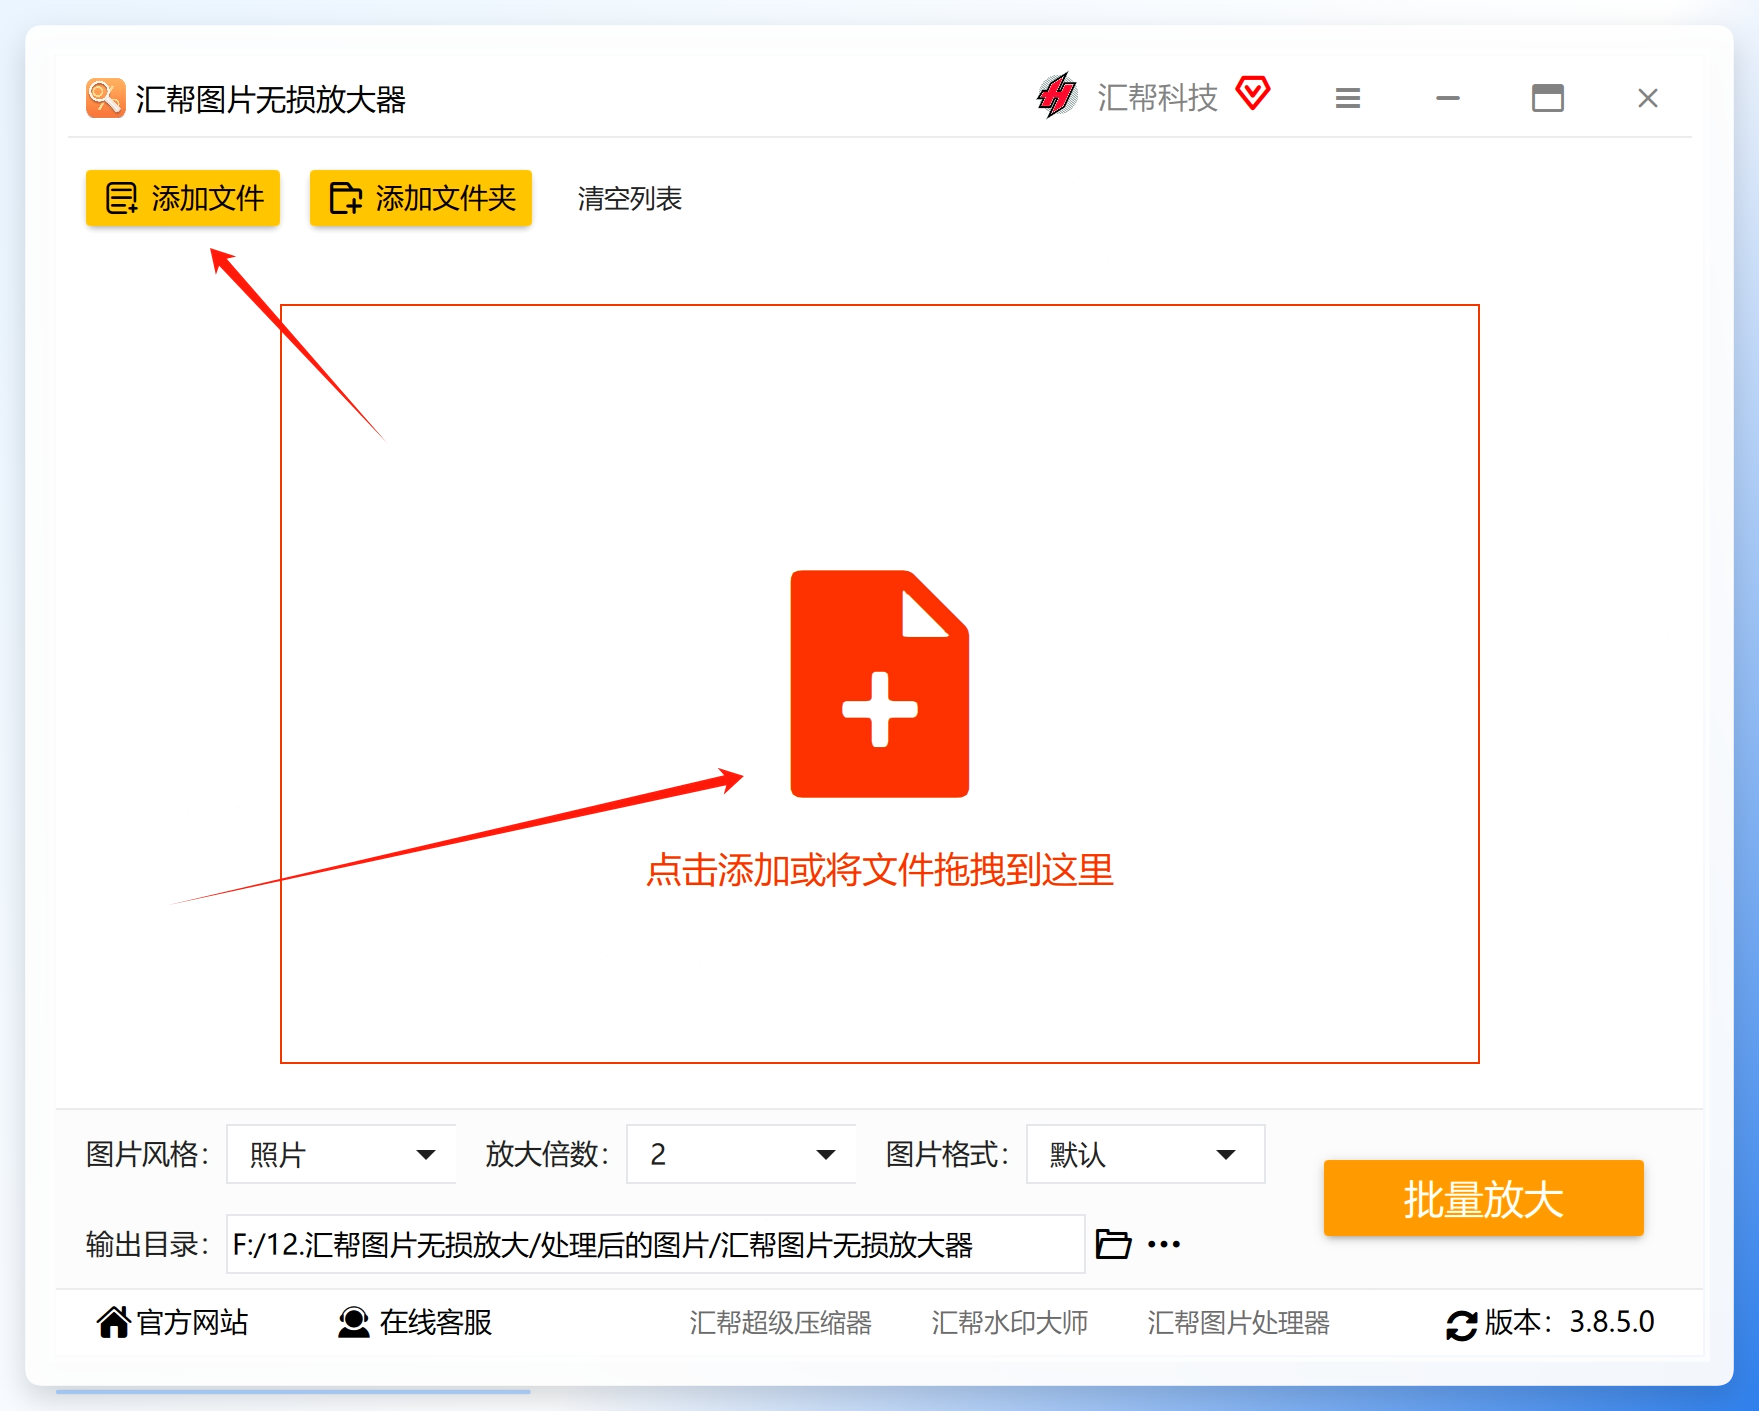Close the 汇帮图片无损放大器 window
1759x1411 pixels.
[1648, 98]
